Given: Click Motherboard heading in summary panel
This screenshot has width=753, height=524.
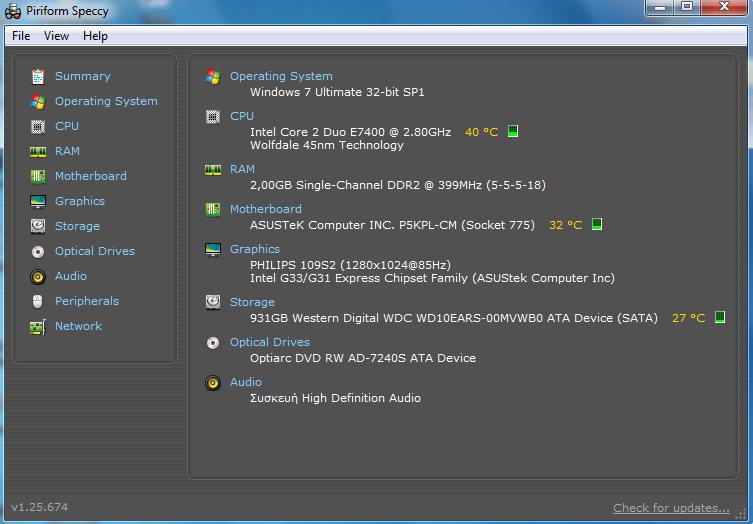Looking at the screenshot, I should click(x=266, y=209).
